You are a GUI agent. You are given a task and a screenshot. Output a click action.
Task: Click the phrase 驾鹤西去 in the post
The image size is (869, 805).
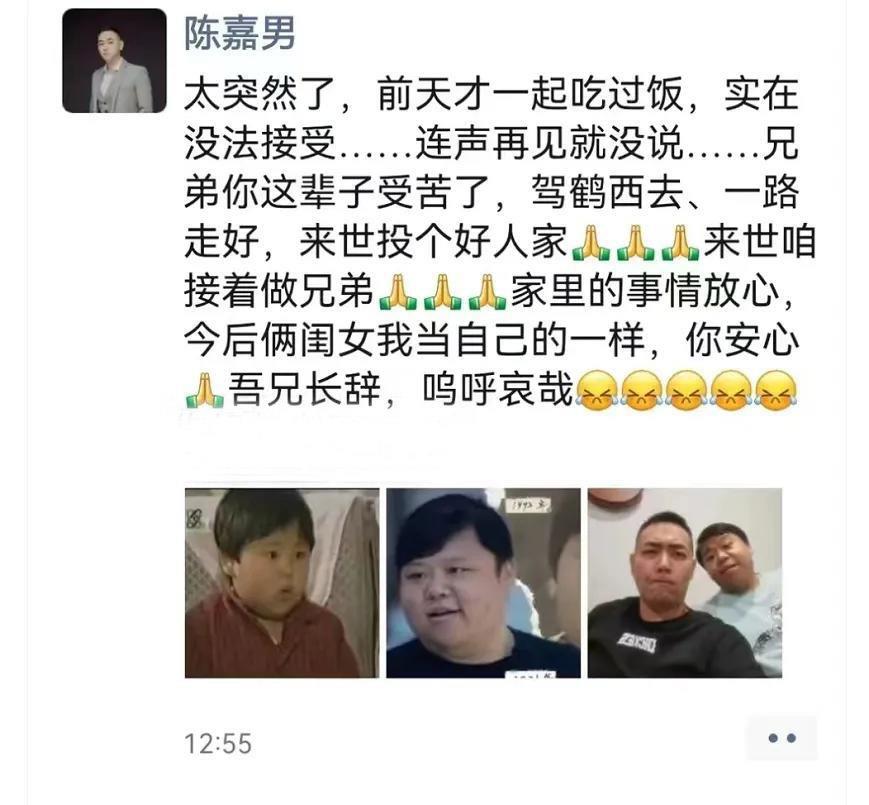607,193
